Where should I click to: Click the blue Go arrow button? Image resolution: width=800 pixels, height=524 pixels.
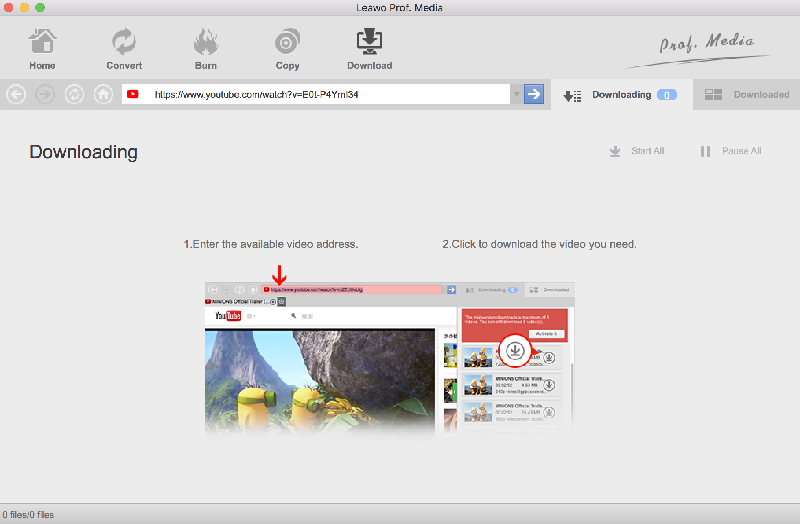[x=534, y=94]
